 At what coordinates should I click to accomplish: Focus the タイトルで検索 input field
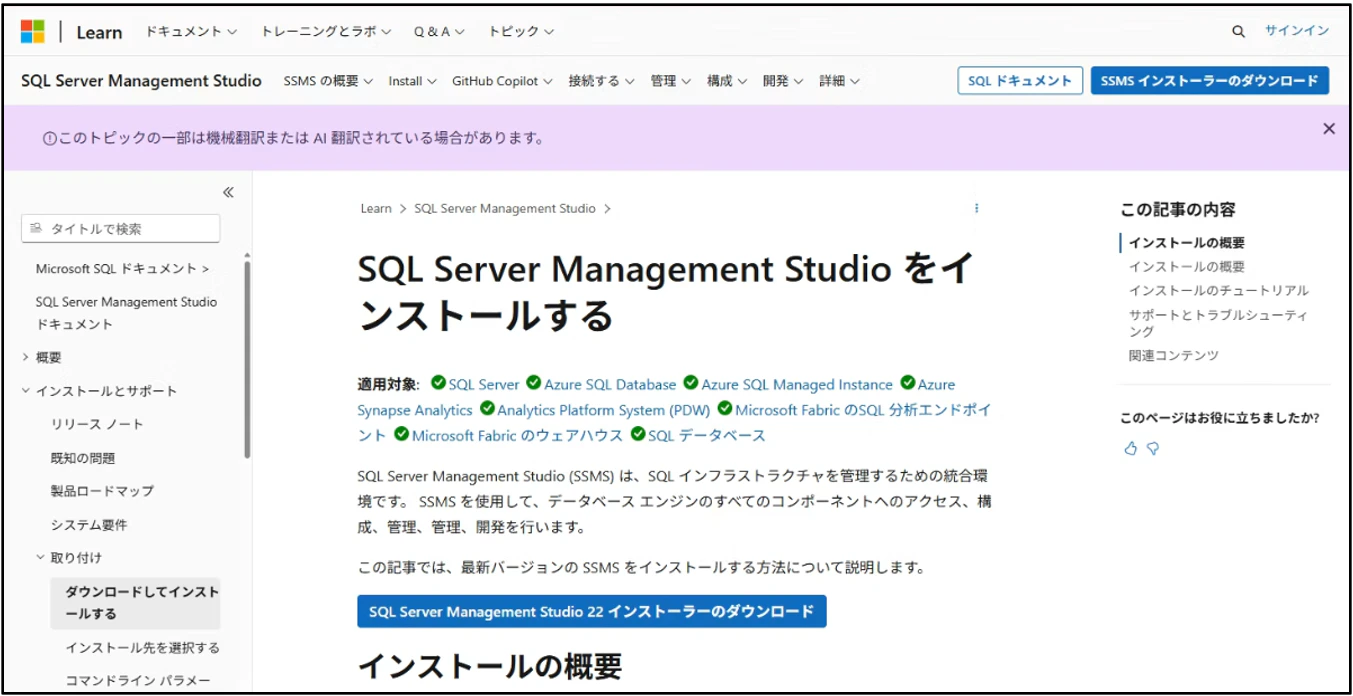pos(120,228)
